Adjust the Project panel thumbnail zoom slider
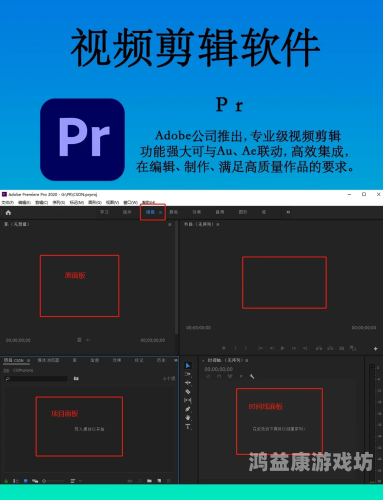The image size is (383, 500). (x=53, y=481)
